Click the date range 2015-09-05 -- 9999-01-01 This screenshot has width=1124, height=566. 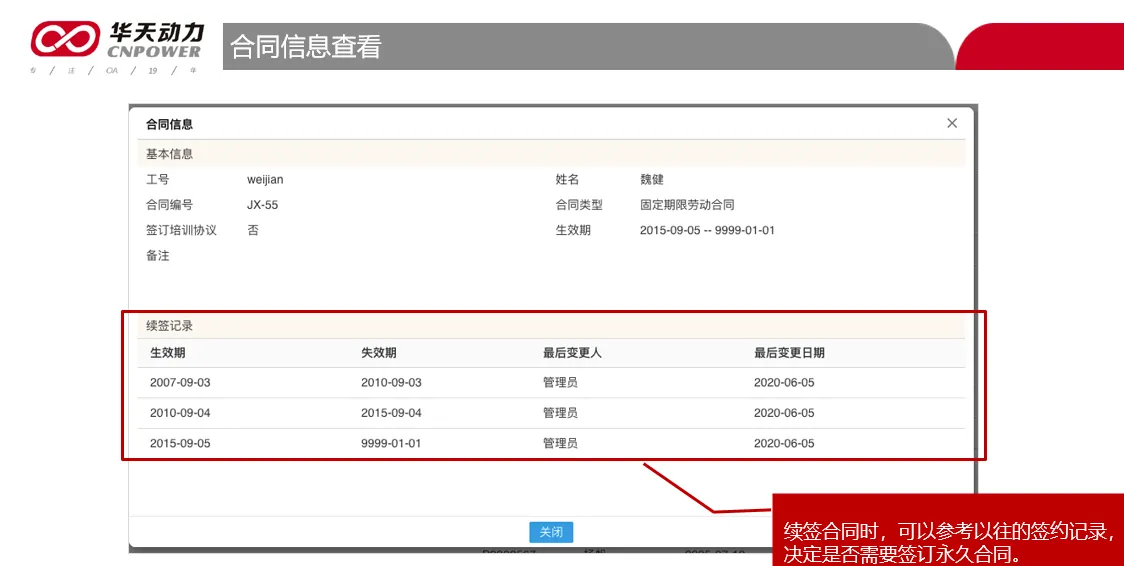[x=707, y=230]
